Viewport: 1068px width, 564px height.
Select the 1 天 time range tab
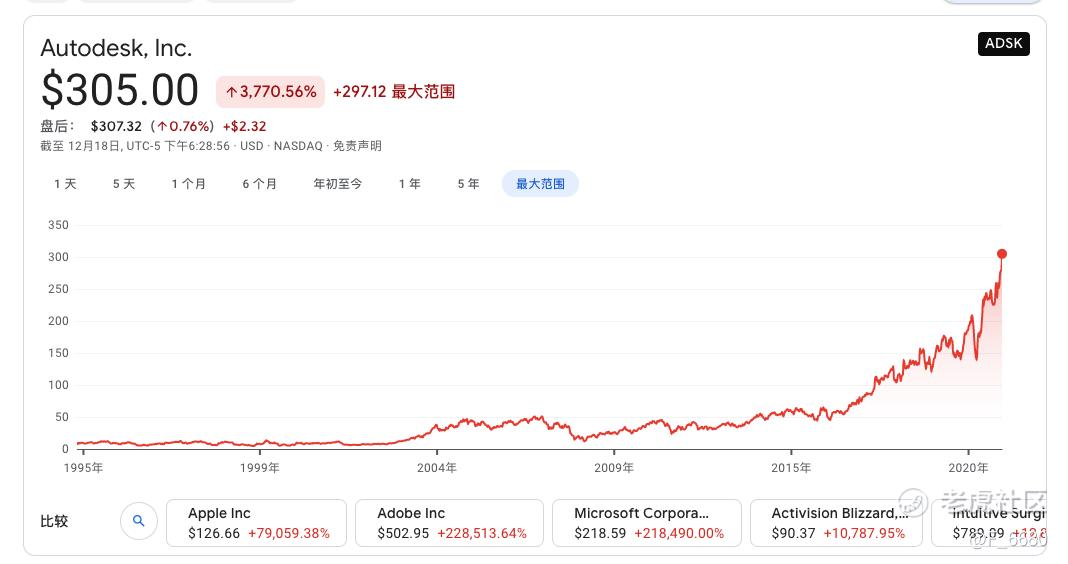coord(65,184)
